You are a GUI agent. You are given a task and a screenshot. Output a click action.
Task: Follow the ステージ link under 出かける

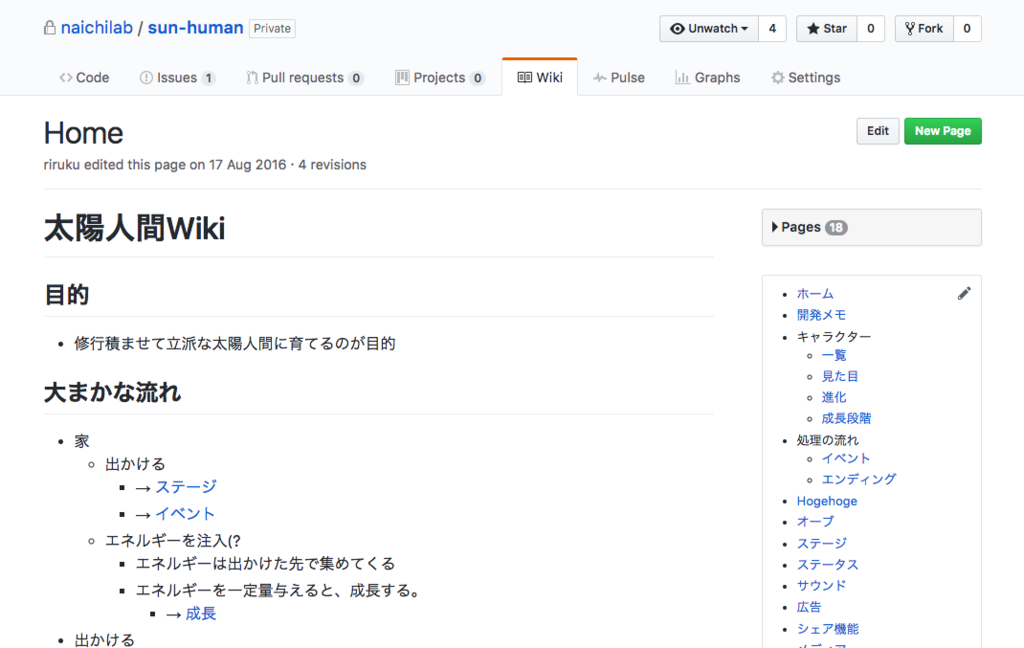[186, 487]
